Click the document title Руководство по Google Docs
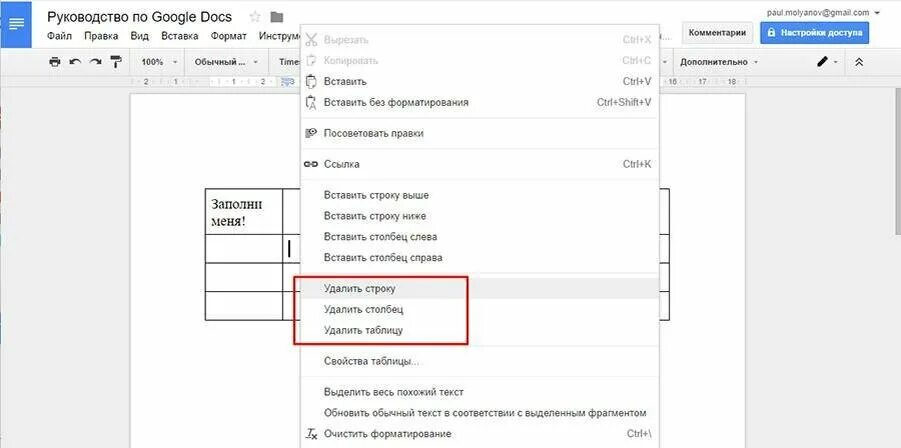Viewport: 901px width, 448px height. [x=140, y=17]
